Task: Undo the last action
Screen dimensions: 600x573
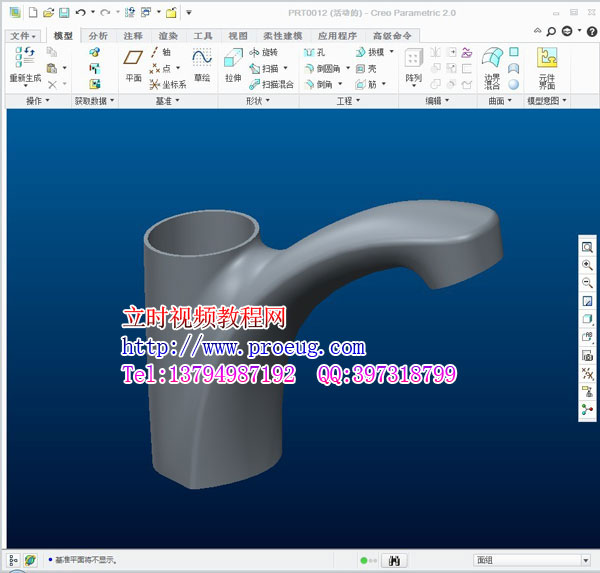Action: pos(80,13)
